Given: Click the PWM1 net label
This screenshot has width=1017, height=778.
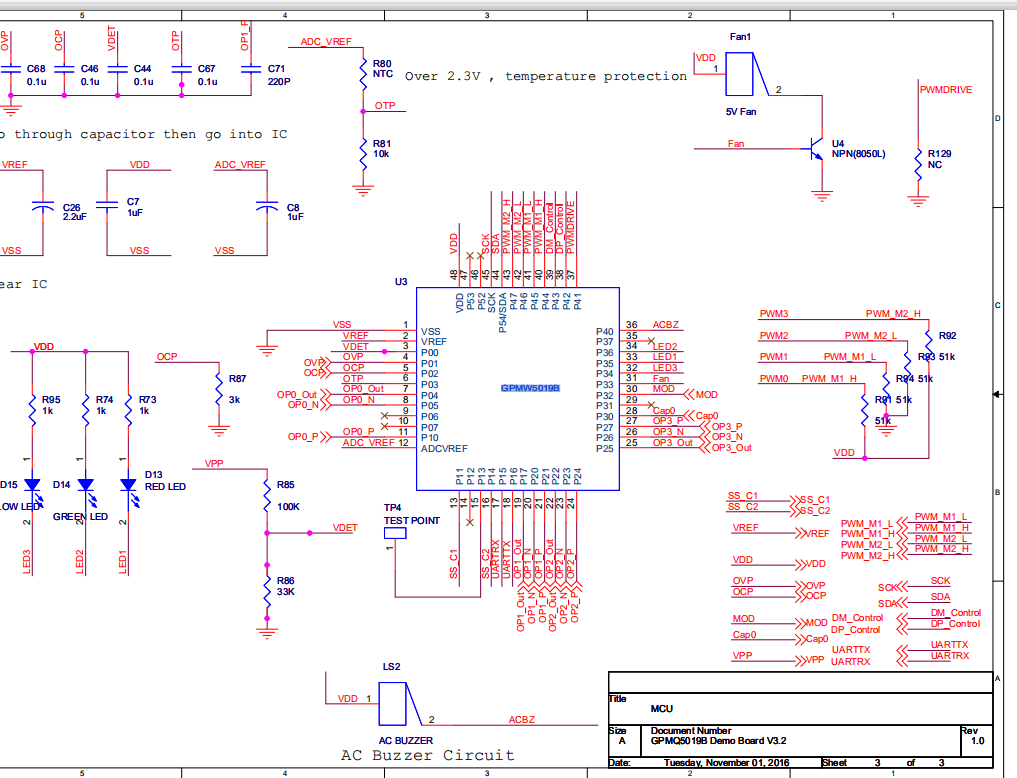Looking at the screenshot, I should tap(774, 357).
